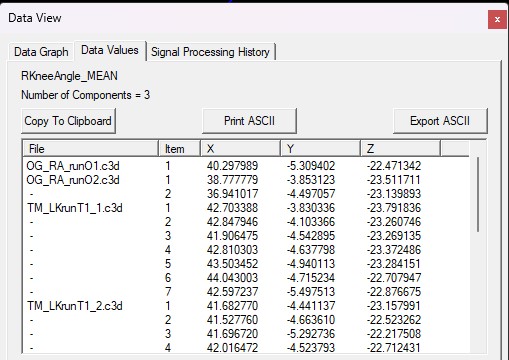Click the X value 38.777779

point(232,180)
